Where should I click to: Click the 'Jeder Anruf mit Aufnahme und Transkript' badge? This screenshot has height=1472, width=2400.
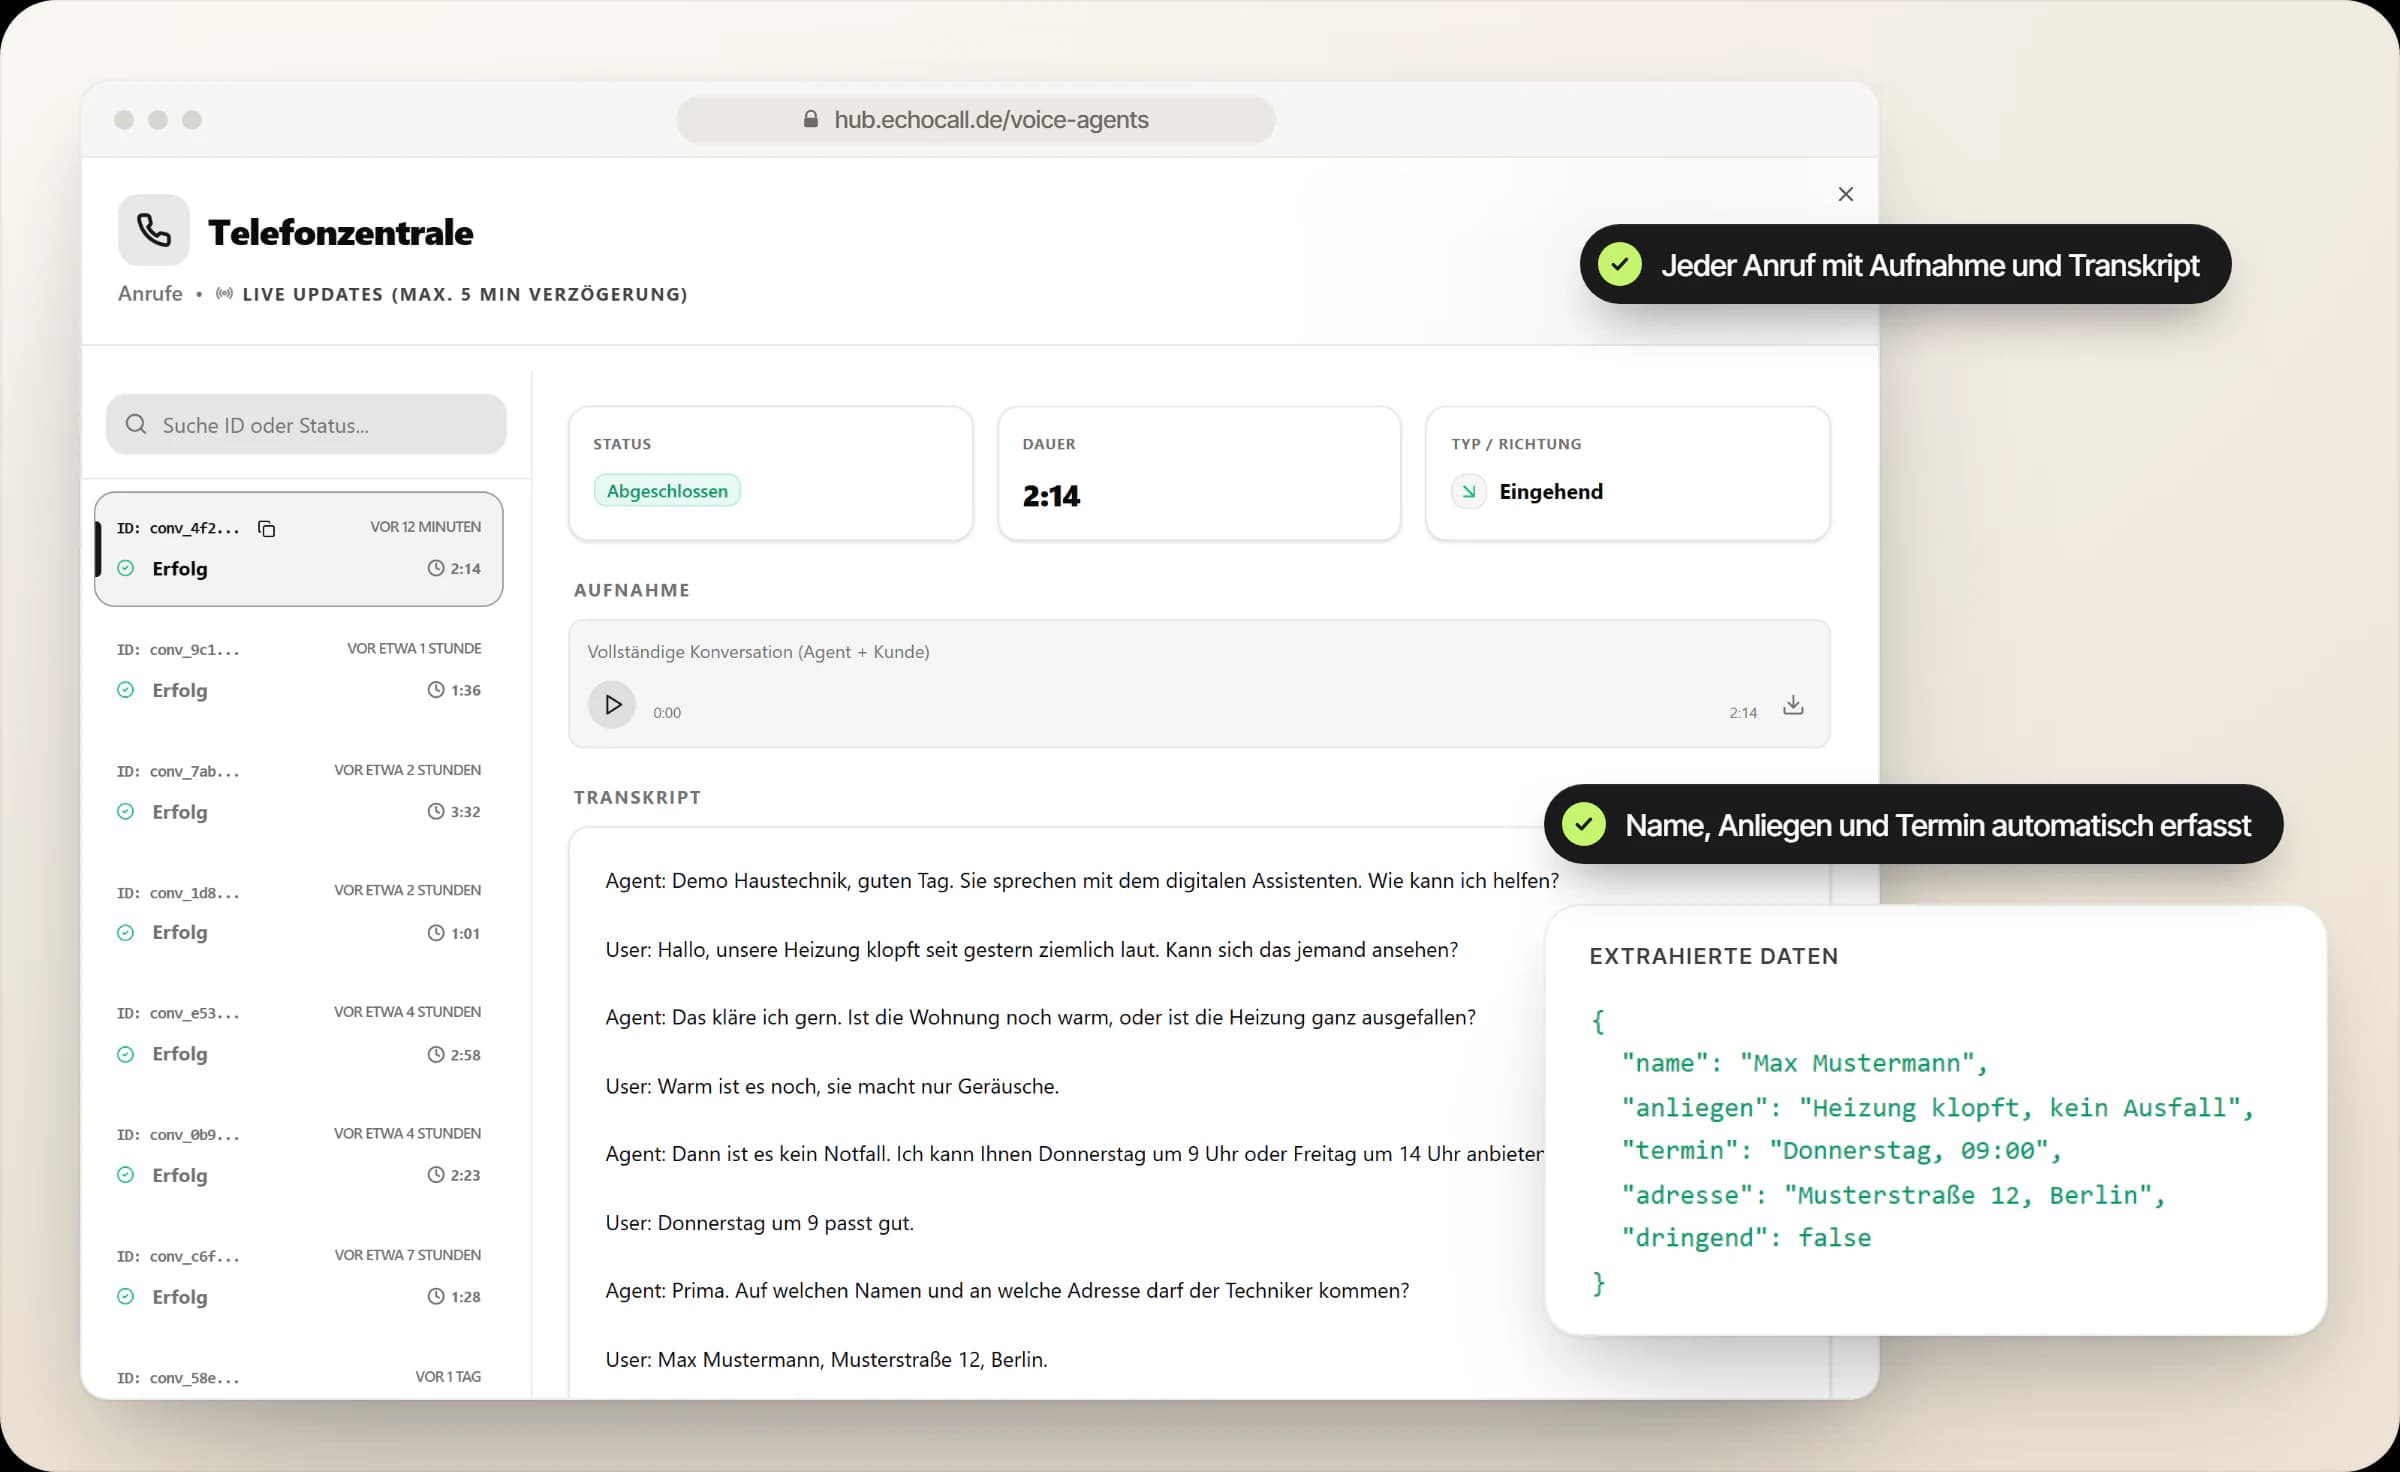1905,264
